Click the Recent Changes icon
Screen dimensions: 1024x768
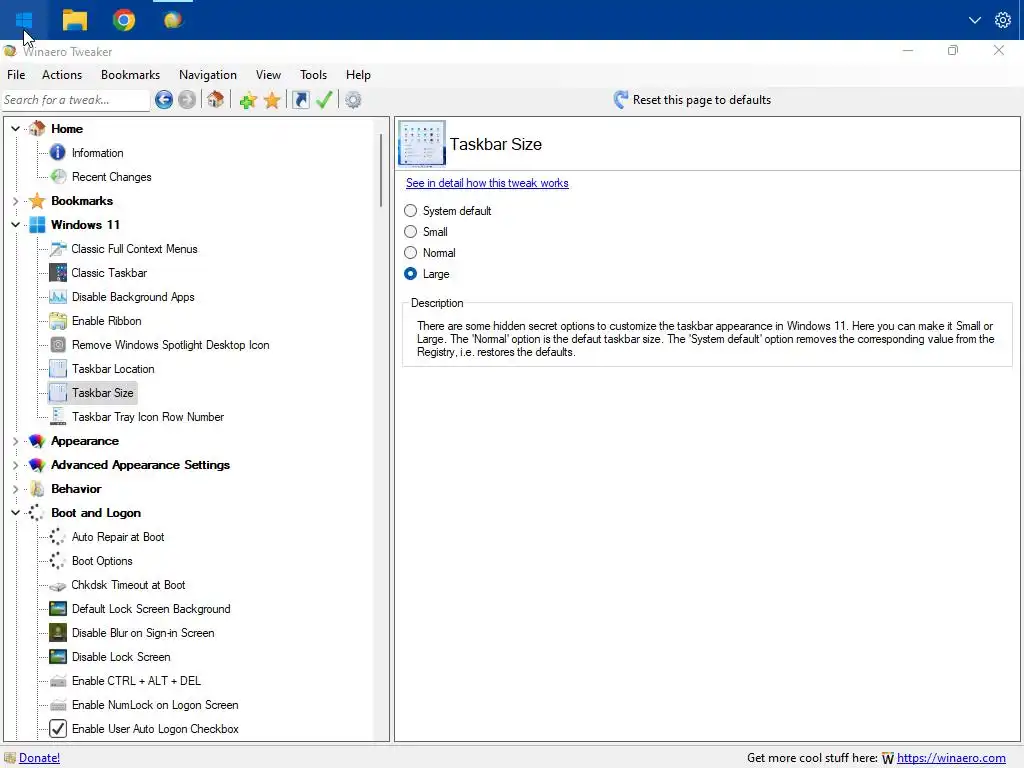point(58,176)
